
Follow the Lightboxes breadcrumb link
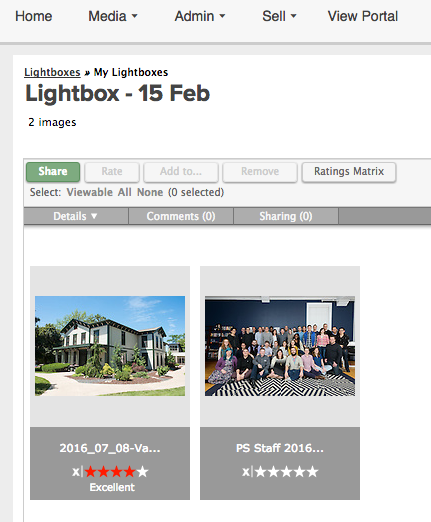pos(52,72)
